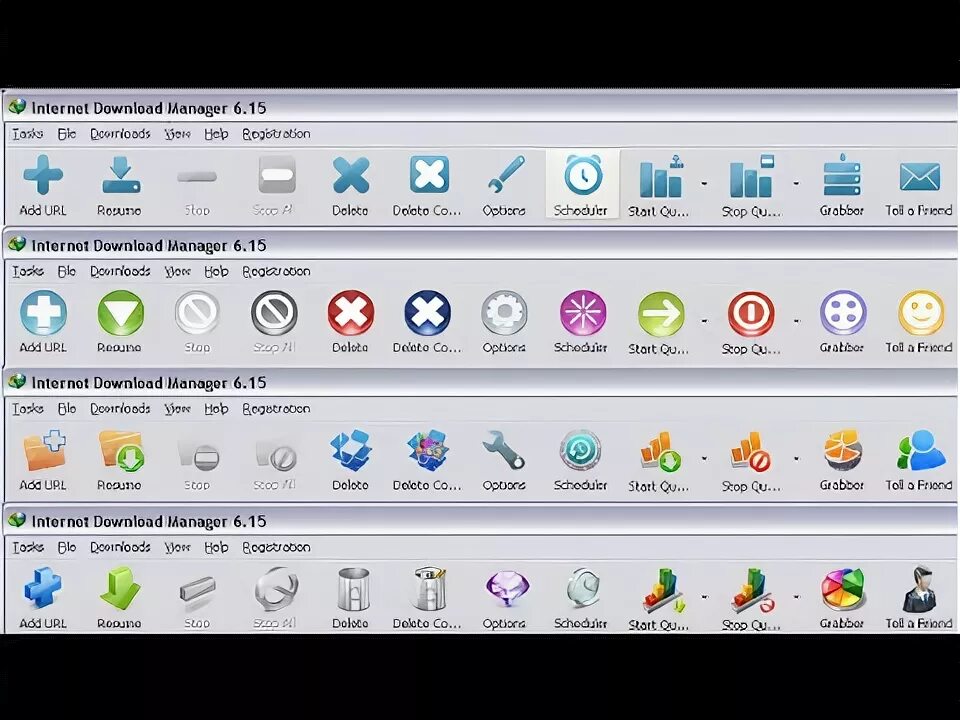
Task: Expand the Start Queue dropdown arrow in third toolbar
Action: [704, 458]
